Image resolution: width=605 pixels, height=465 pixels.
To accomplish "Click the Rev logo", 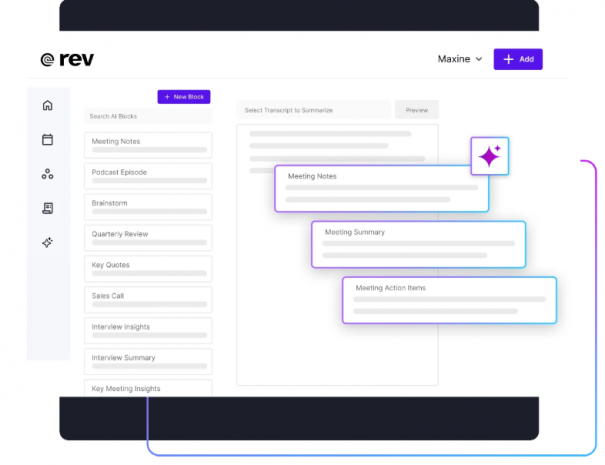I will click(67, 59).
